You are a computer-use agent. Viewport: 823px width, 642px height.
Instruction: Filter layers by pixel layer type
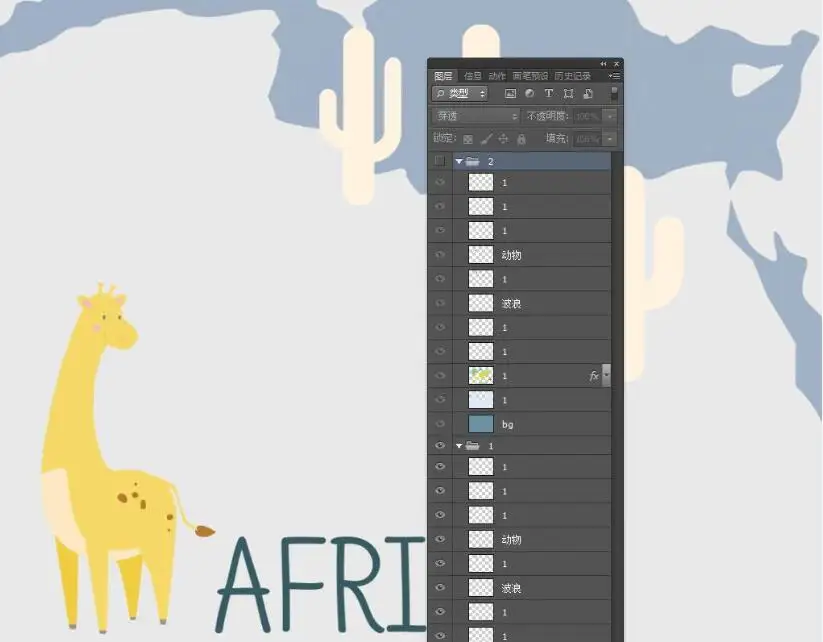click(x=510, y=93)
